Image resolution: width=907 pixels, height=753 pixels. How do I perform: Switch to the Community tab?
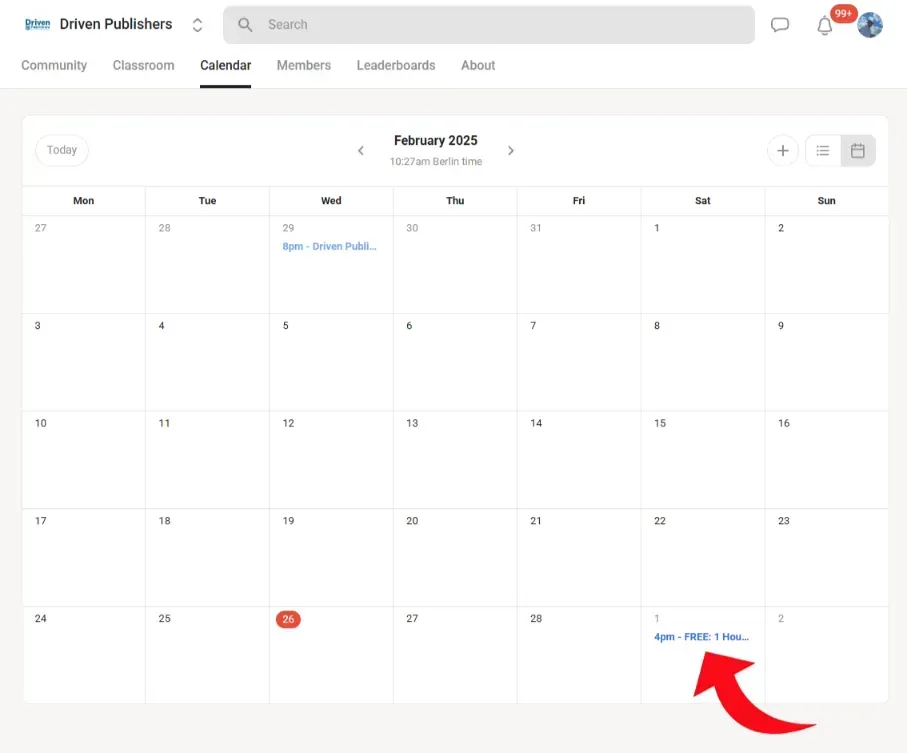pyautogui.click(x=54, y=65)
